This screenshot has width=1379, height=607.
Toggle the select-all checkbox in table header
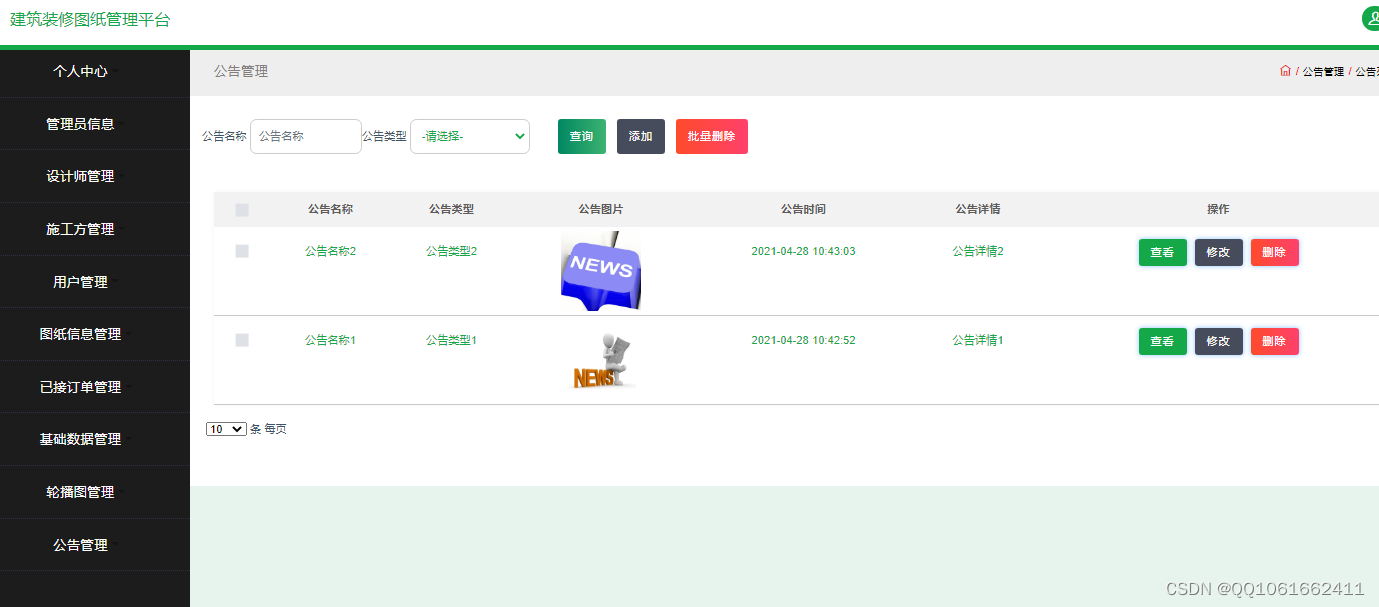[x=242, y=210]
